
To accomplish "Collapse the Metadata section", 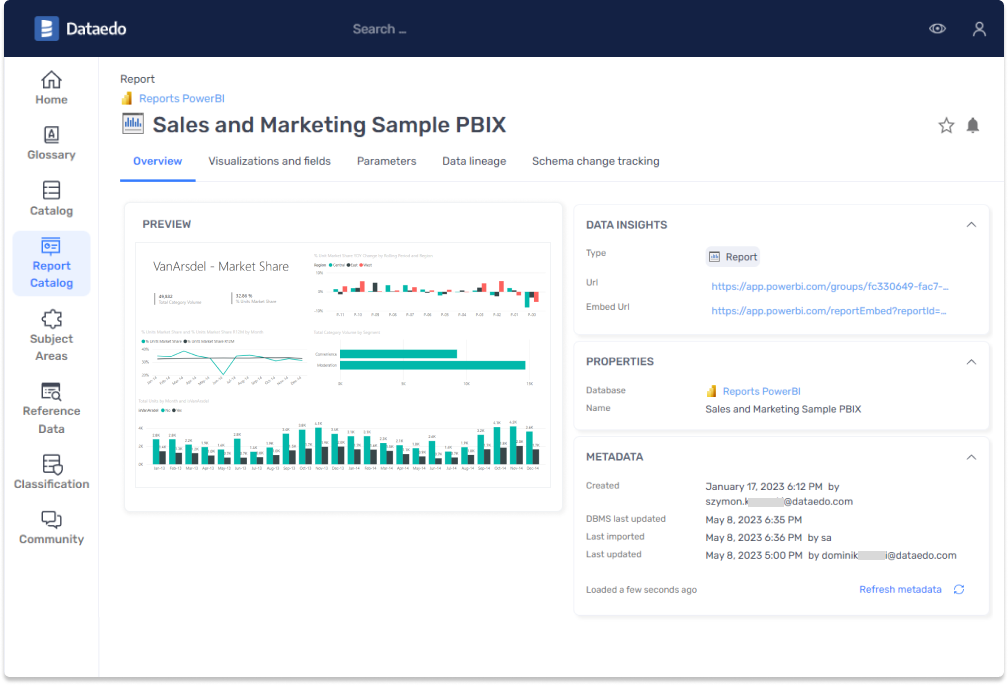I will point(969,456).
